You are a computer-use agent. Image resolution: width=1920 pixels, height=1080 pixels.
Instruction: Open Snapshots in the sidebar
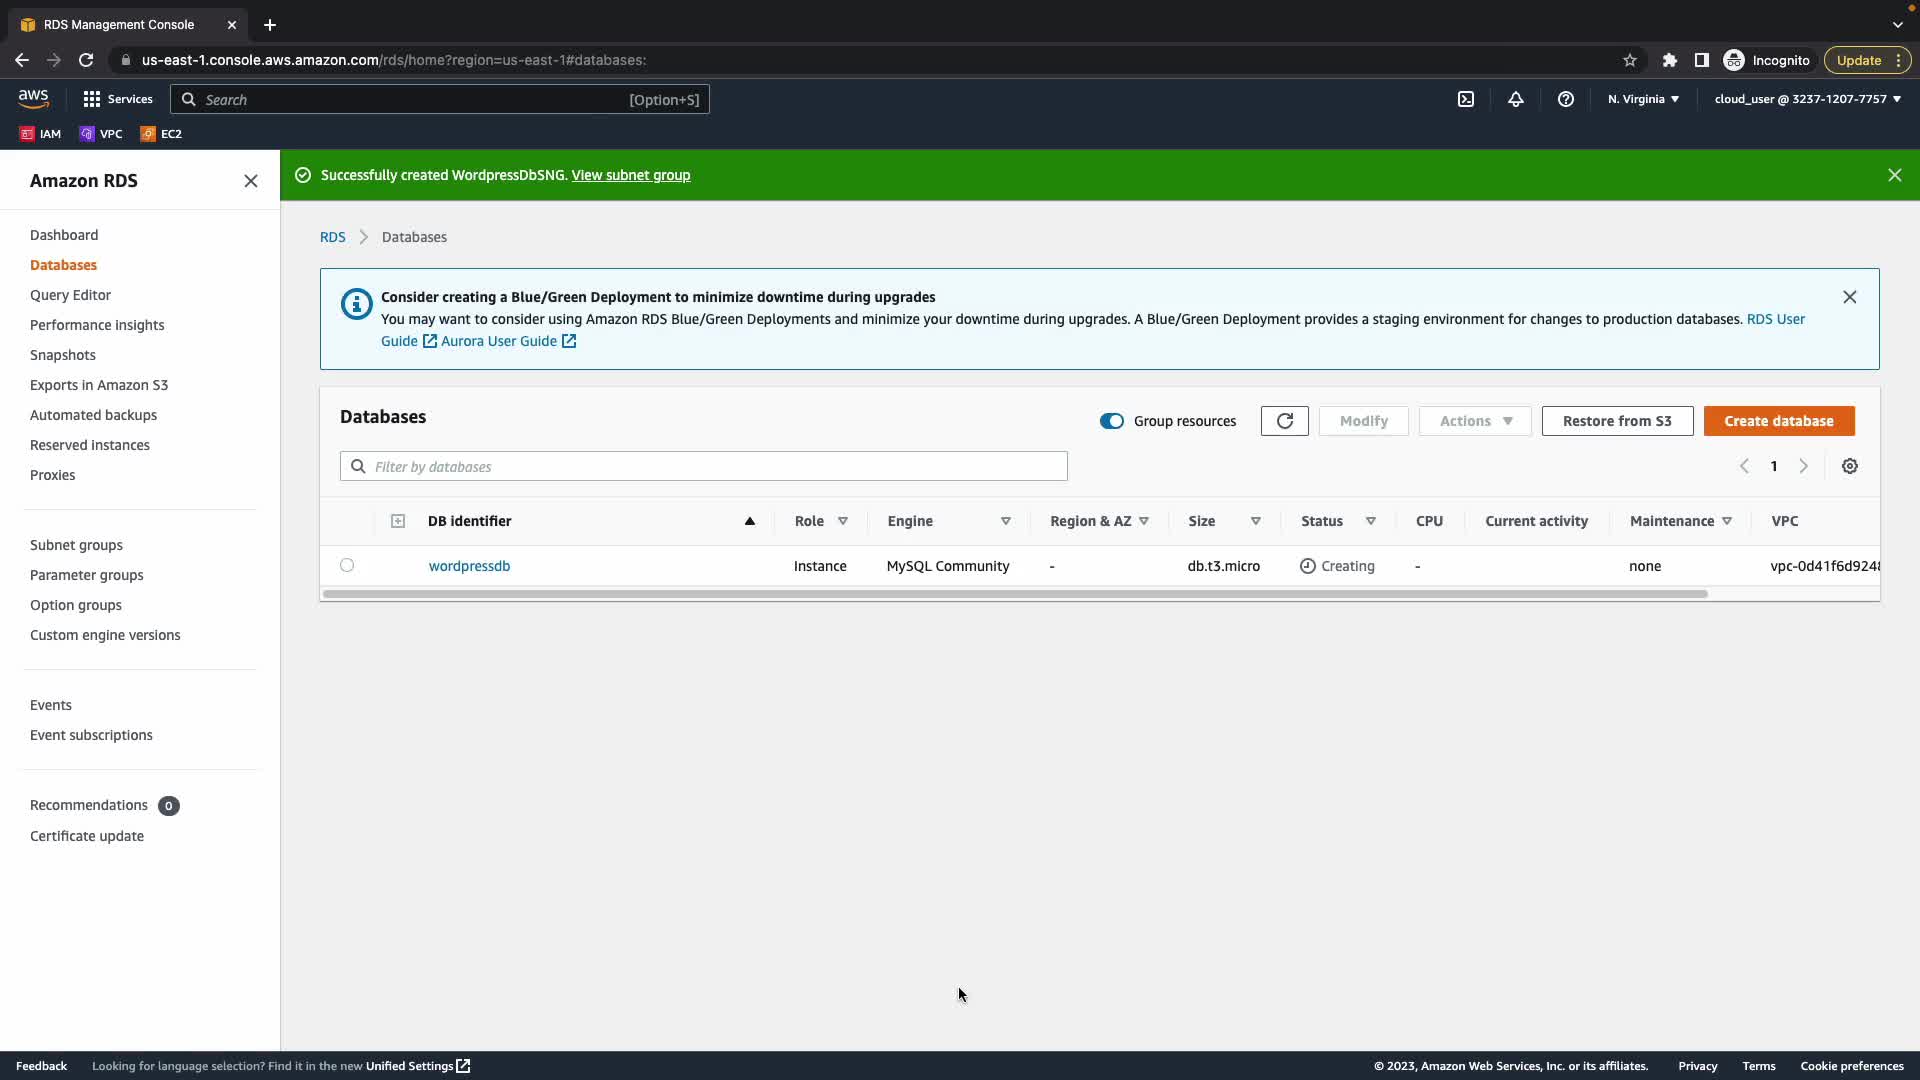(63, 355)
